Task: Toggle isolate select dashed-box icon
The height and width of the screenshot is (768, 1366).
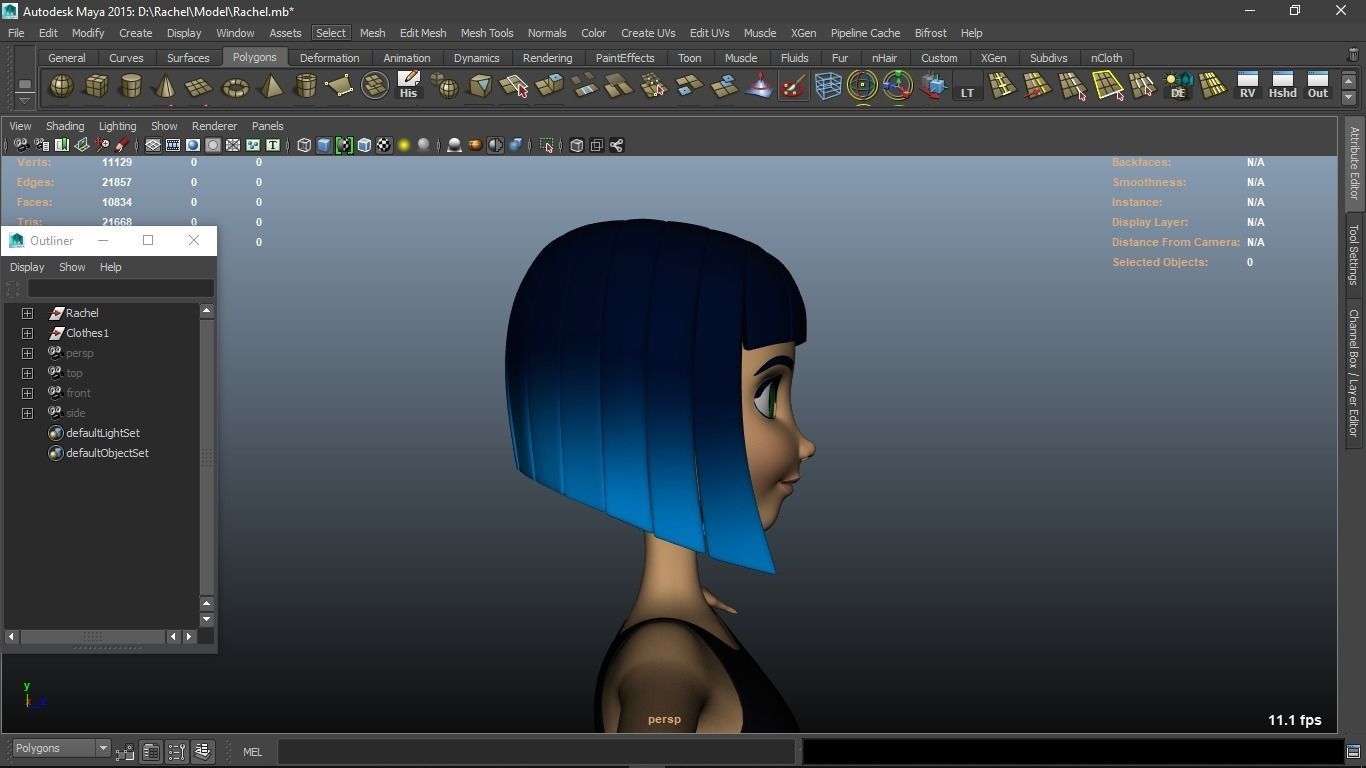Action: (547, 145)
